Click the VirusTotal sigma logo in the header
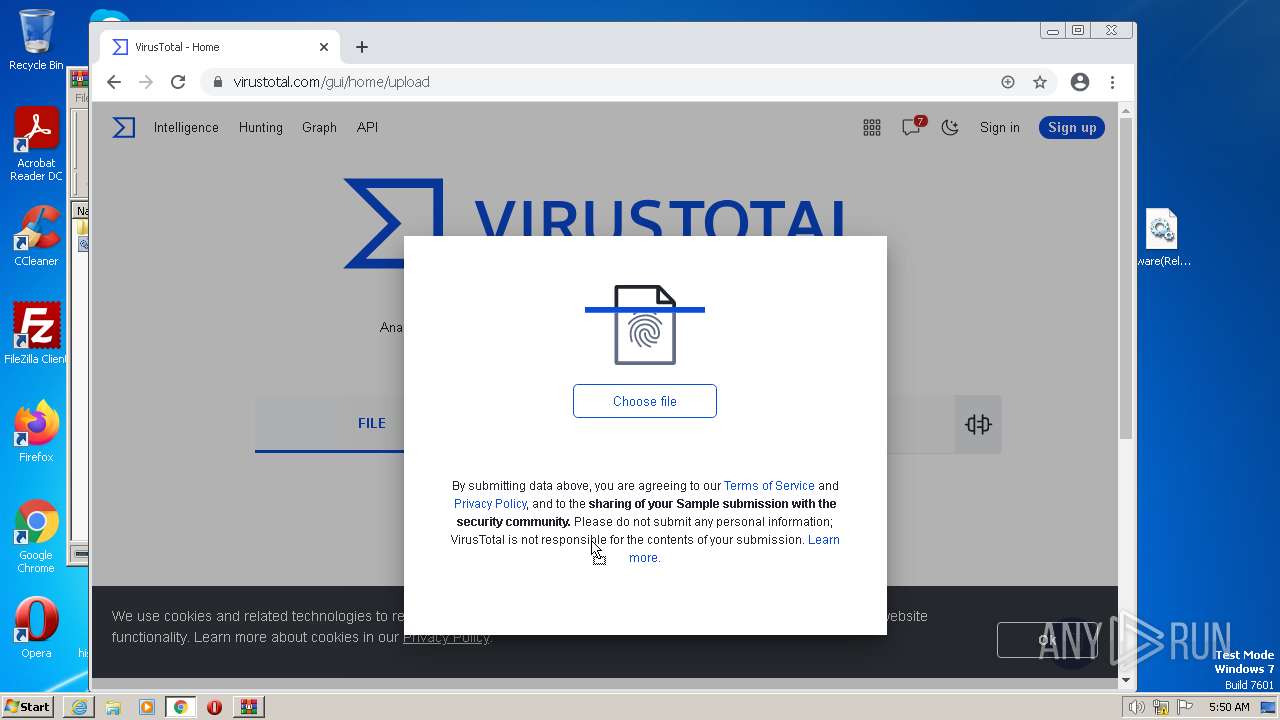The height and width of the screenshot is (720, 1280). 124,127
